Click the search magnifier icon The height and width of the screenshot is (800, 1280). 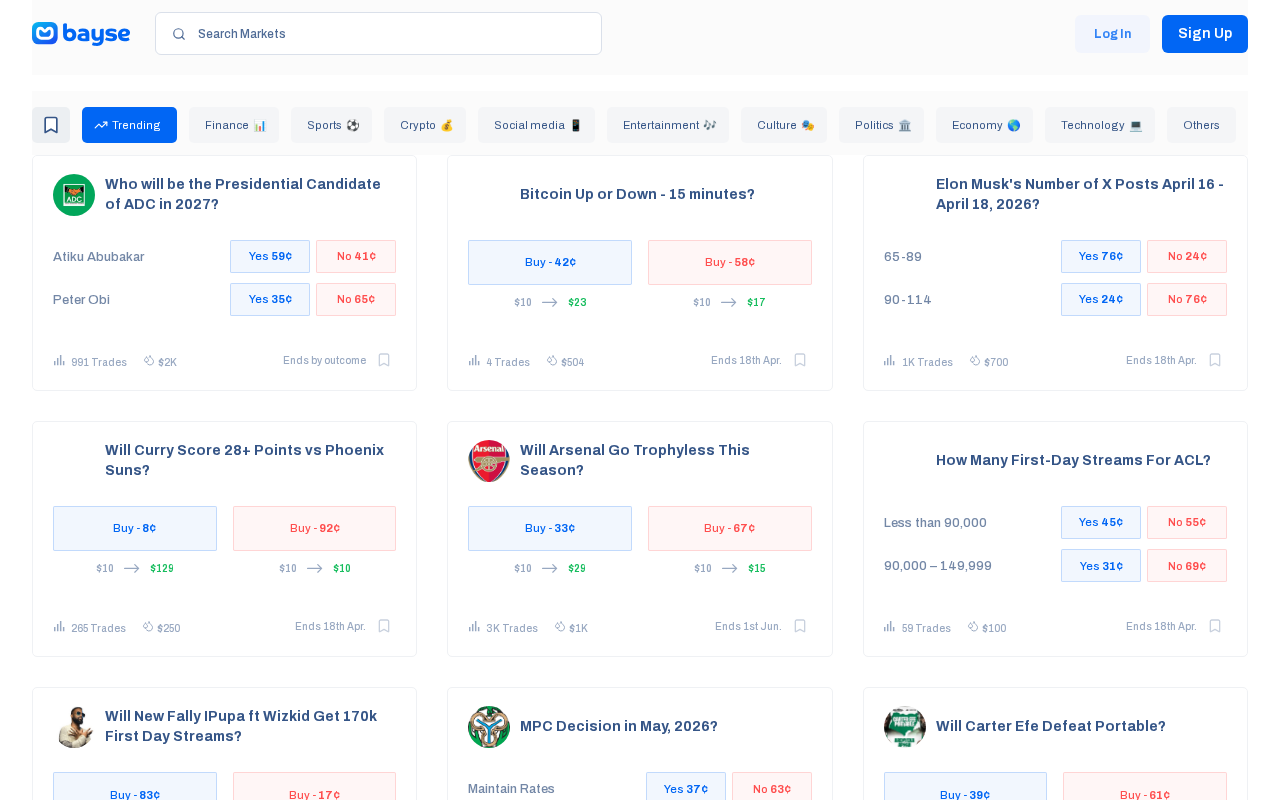179,34
